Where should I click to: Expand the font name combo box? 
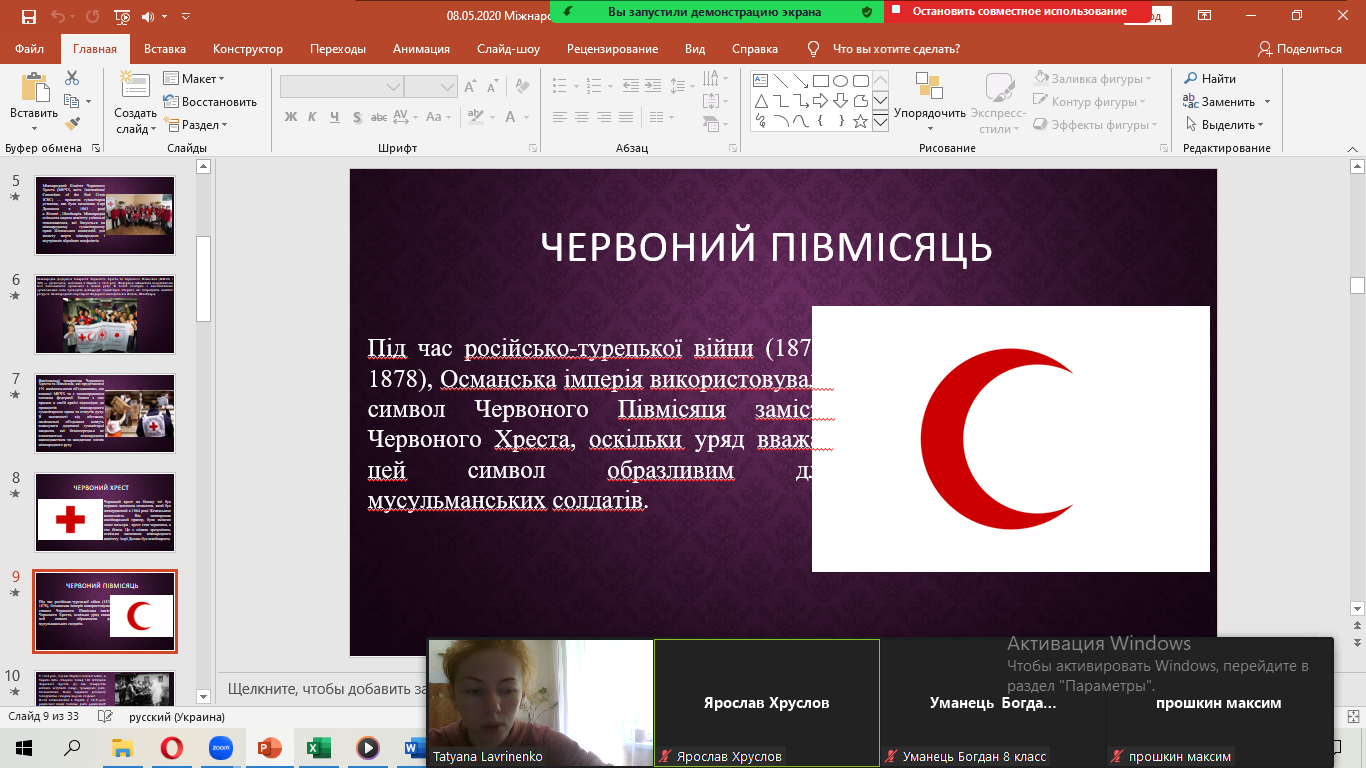(x=394, y=87)
